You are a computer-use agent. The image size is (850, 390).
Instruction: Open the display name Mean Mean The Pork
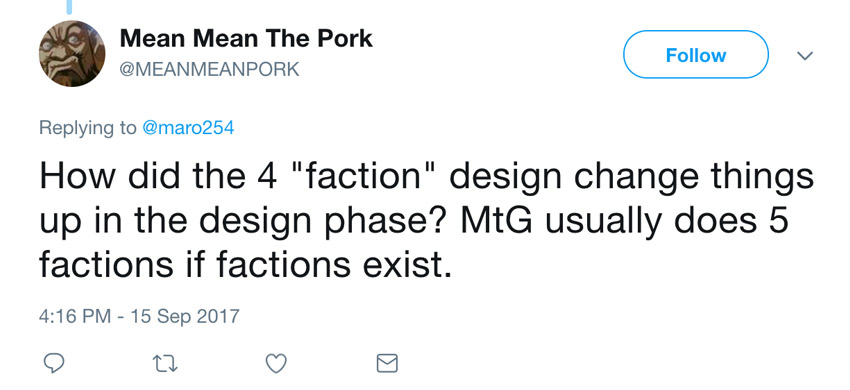coord(246,39)
